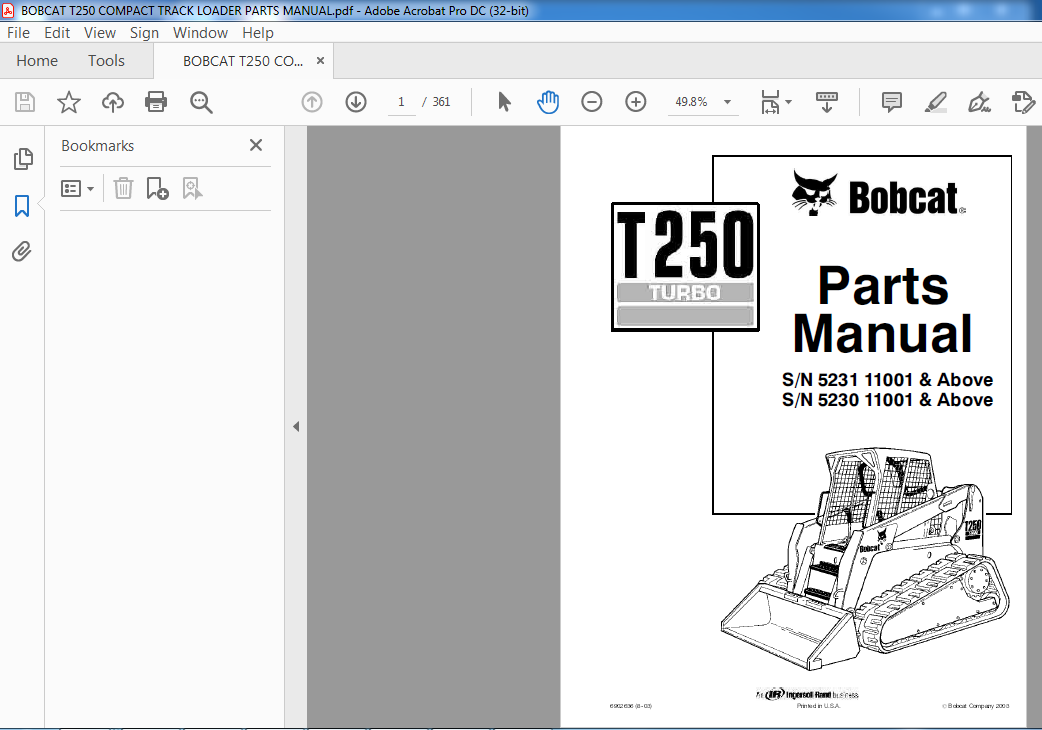This screenshot has width=1042, height=730.
Task: Go to previous page arrow
Action: [x=312, y=102]
